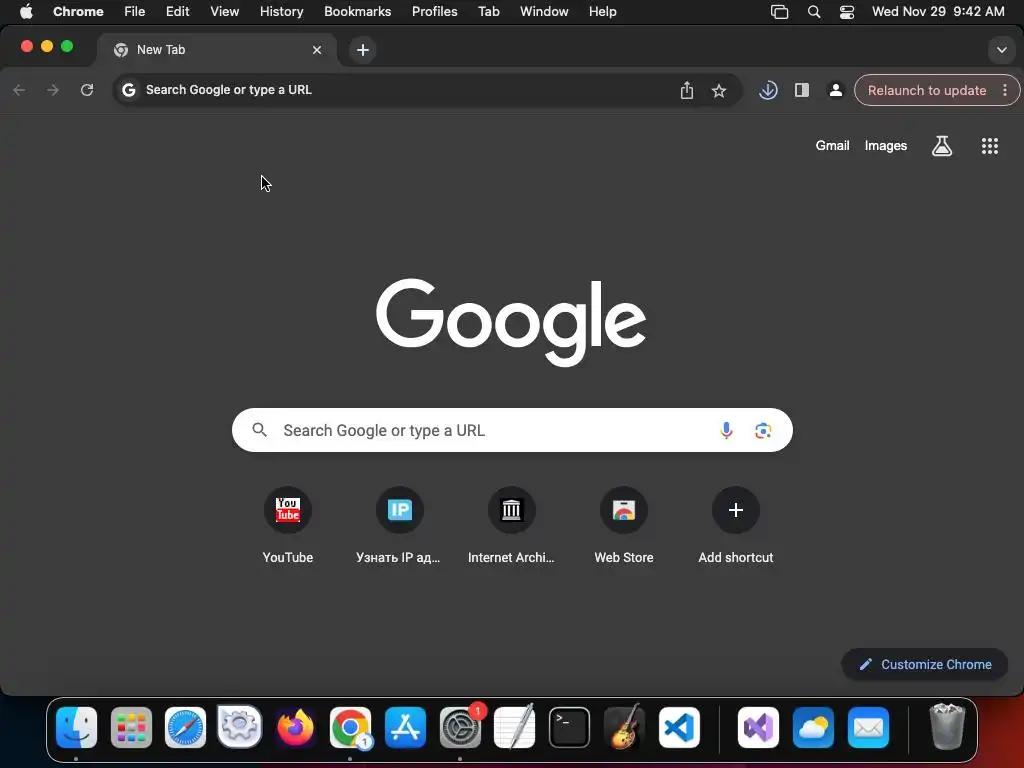Toggle the side panel icon
The height and width of the screenshot is (768, 1024).
pos(802,90)
